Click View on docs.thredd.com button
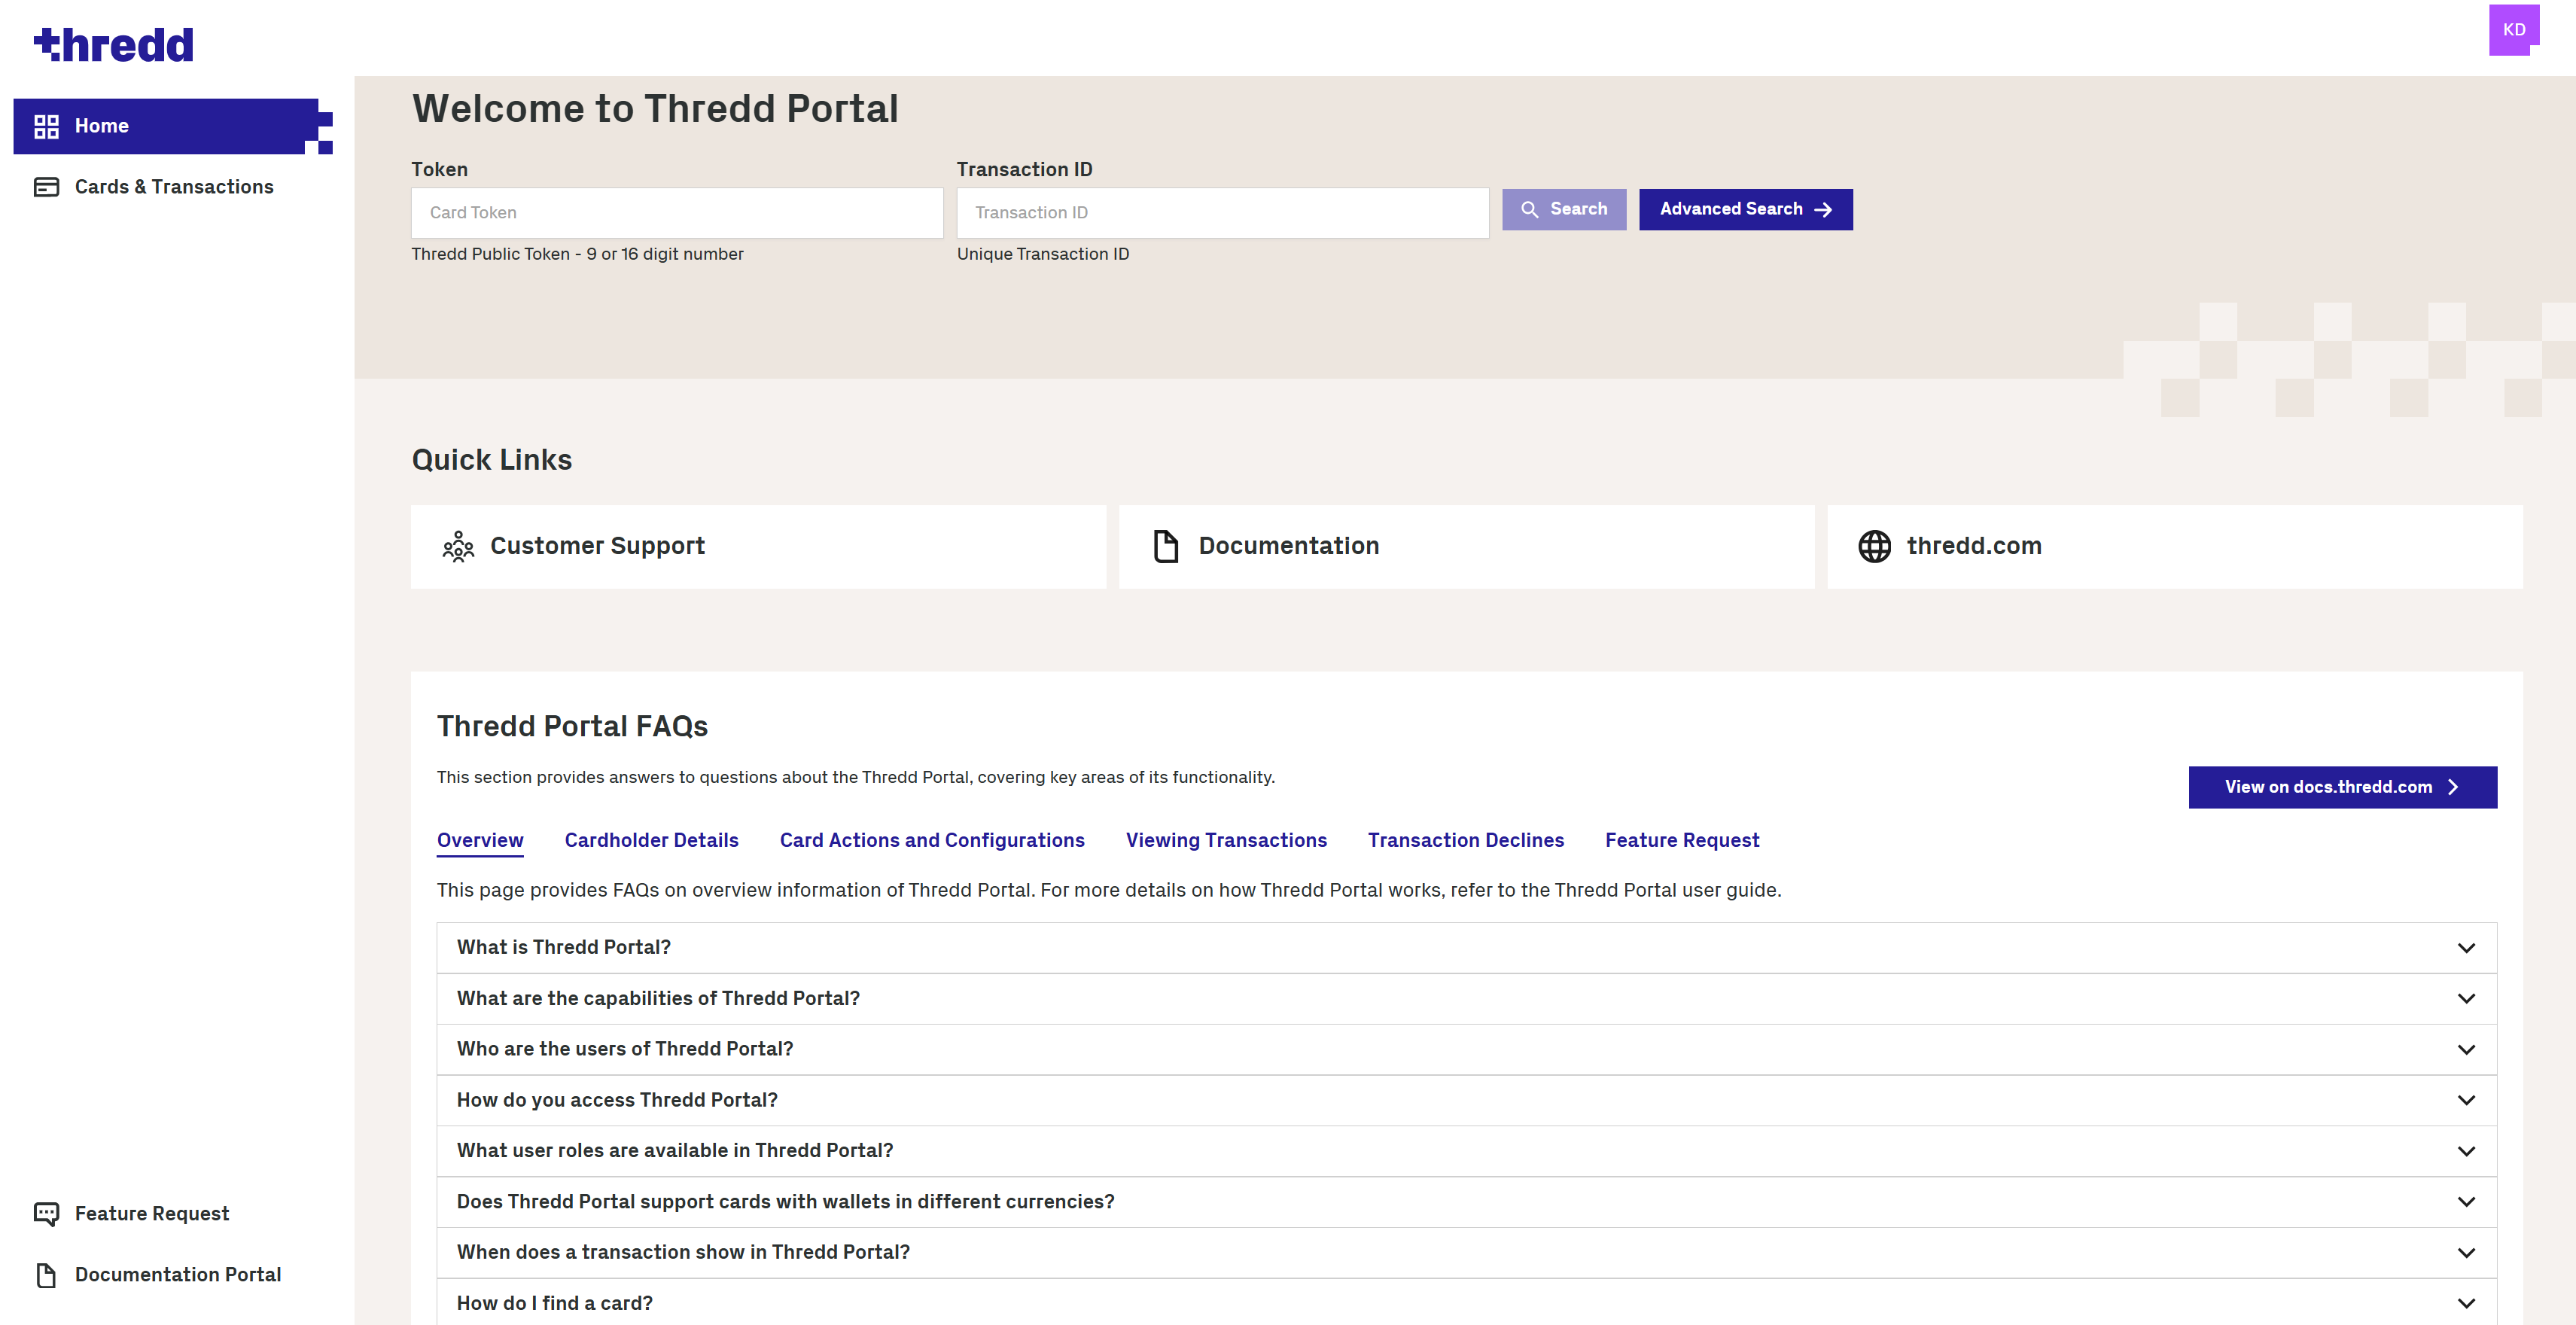The width and height of the screenshot is (2576, 1325). (2342, 787)
